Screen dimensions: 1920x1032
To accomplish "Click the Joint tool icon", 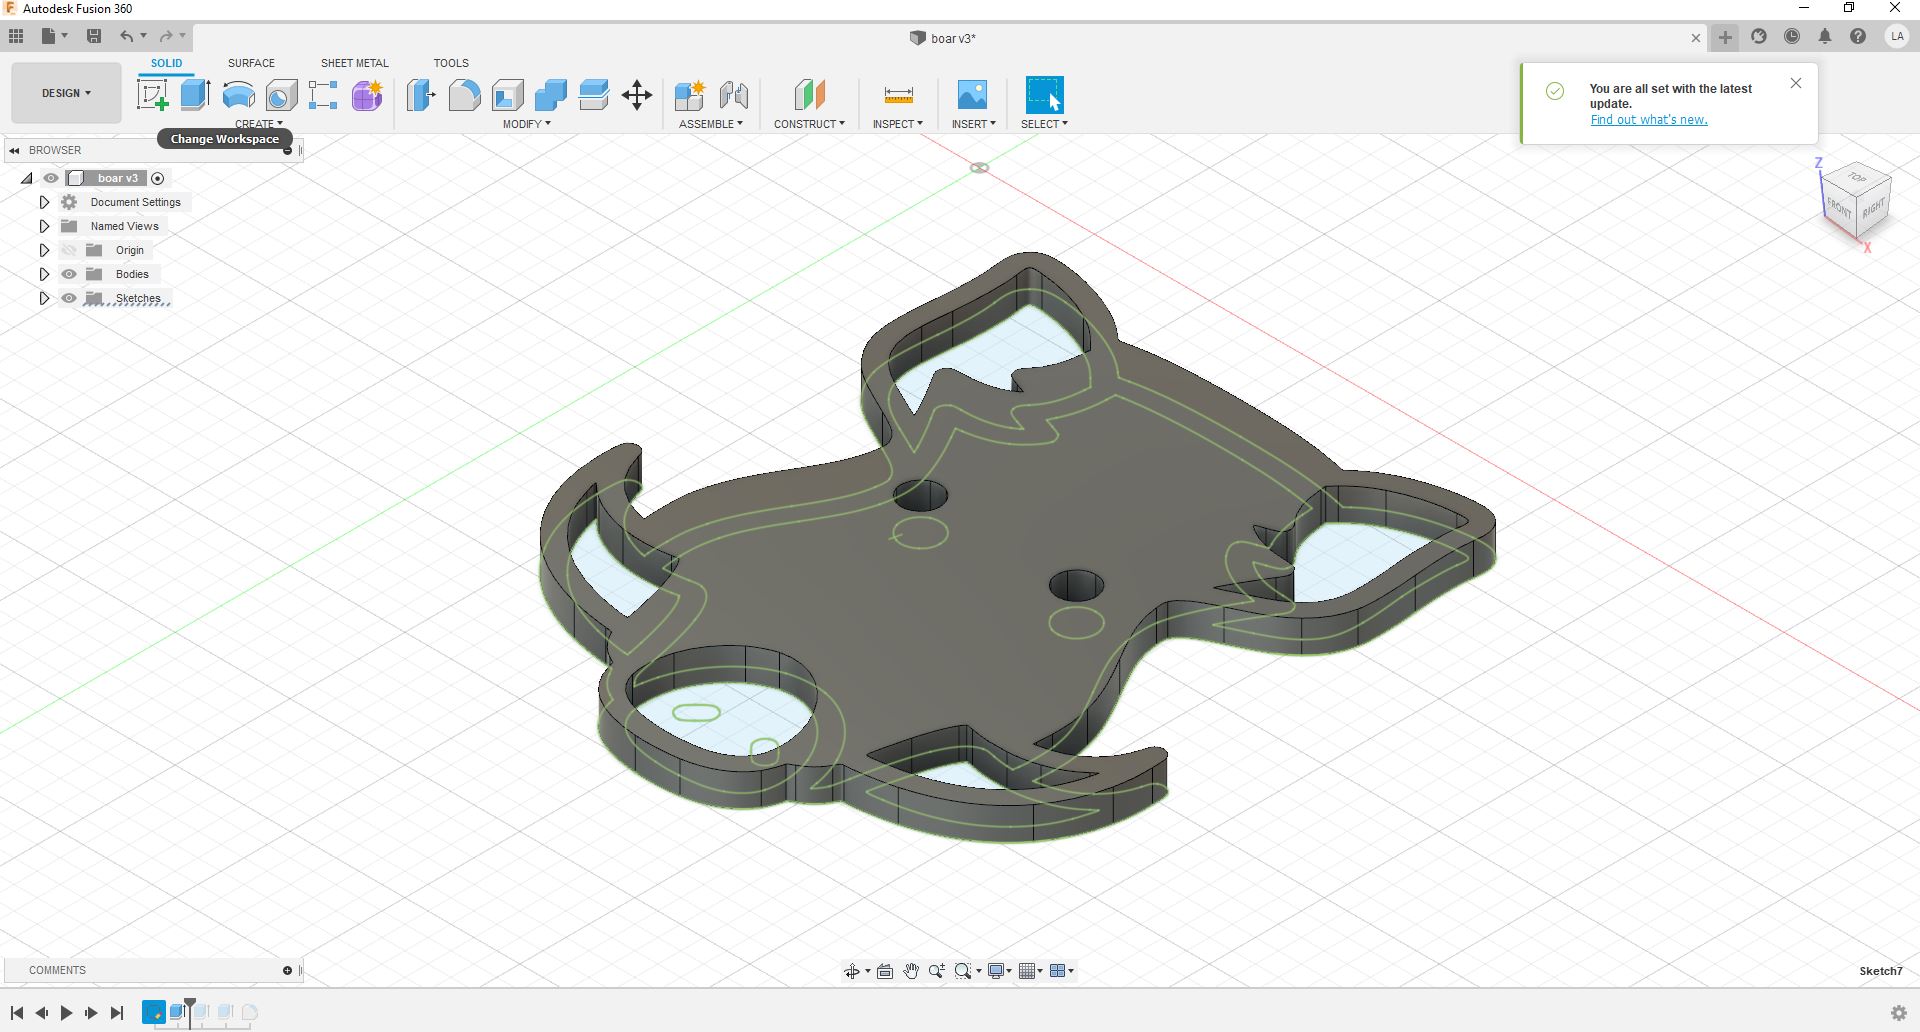I will point(734,95).
